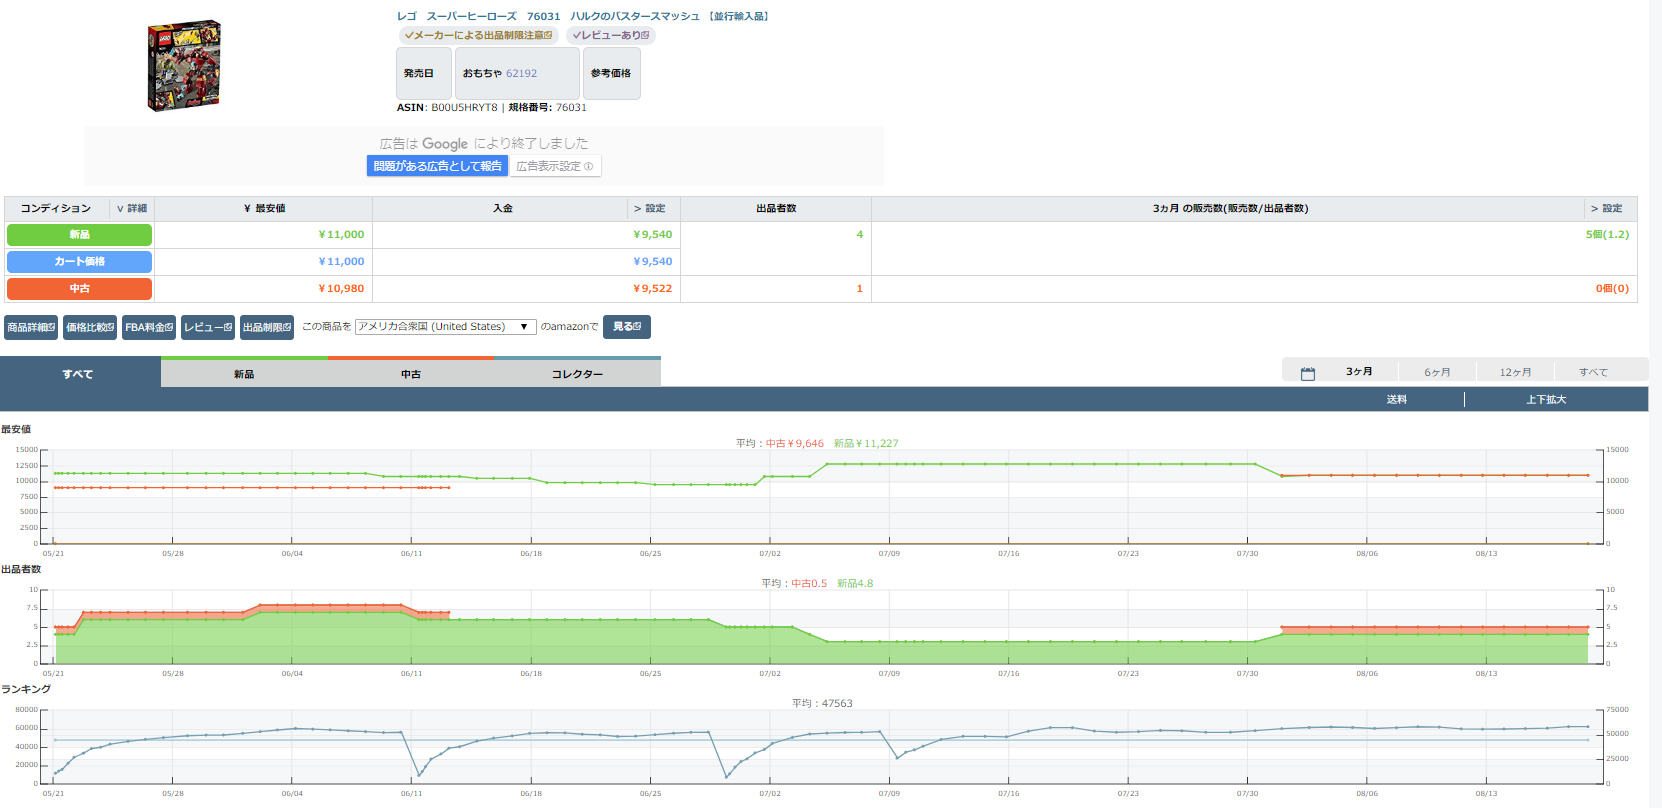1662x808 pixels.
Task: Open the レビュー button in the action row
Action: click(208, 328)
